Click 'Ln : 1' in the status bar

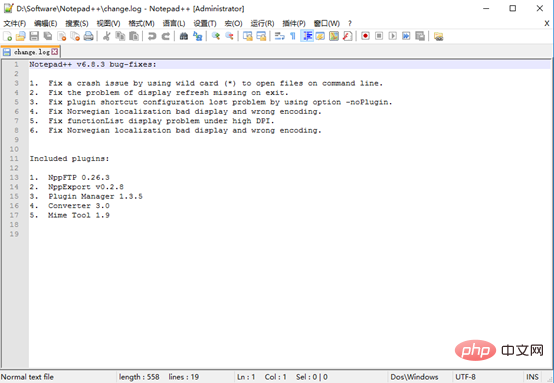coord(246,377)
